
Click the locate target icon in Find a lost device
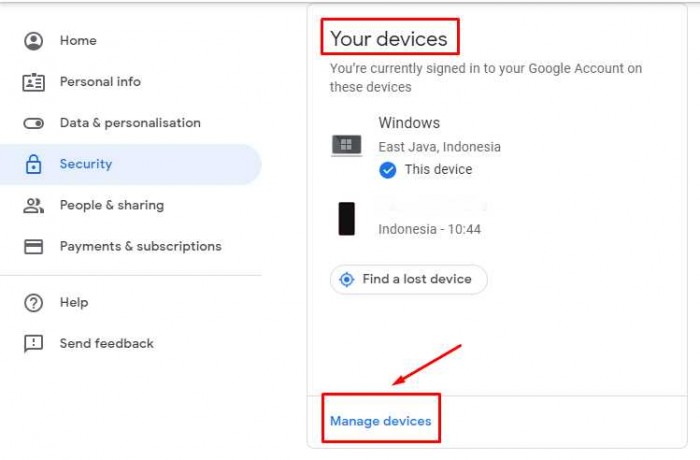346,280
